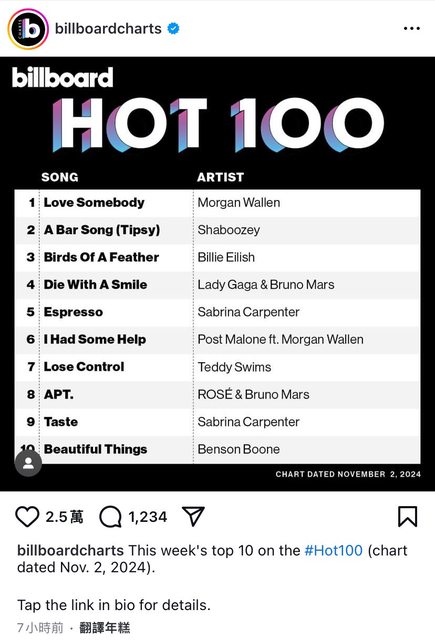View all 1,234 comments count

tap(148, 517)
